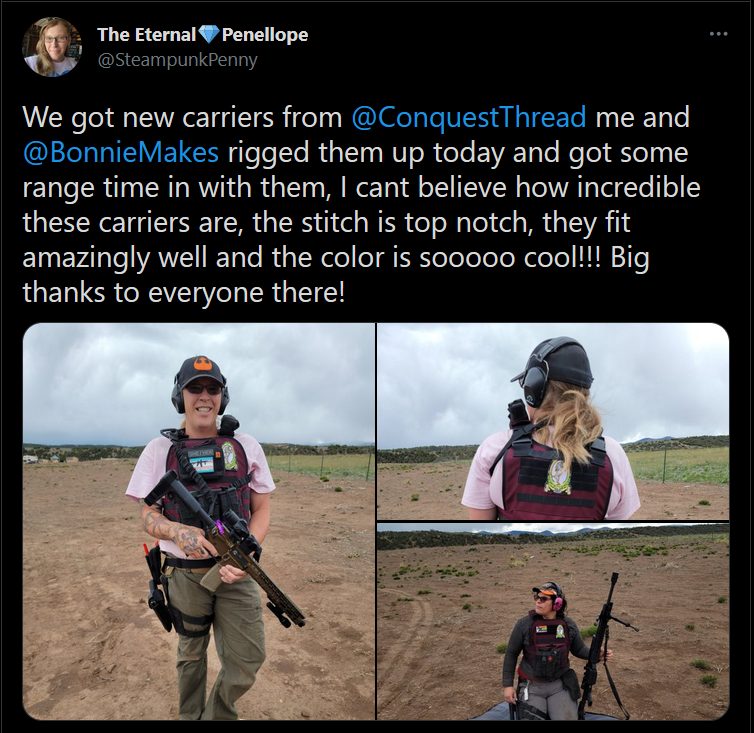Click the @SteampunkPenny handle
Screen dimensions: 754x733
[177, 60]
